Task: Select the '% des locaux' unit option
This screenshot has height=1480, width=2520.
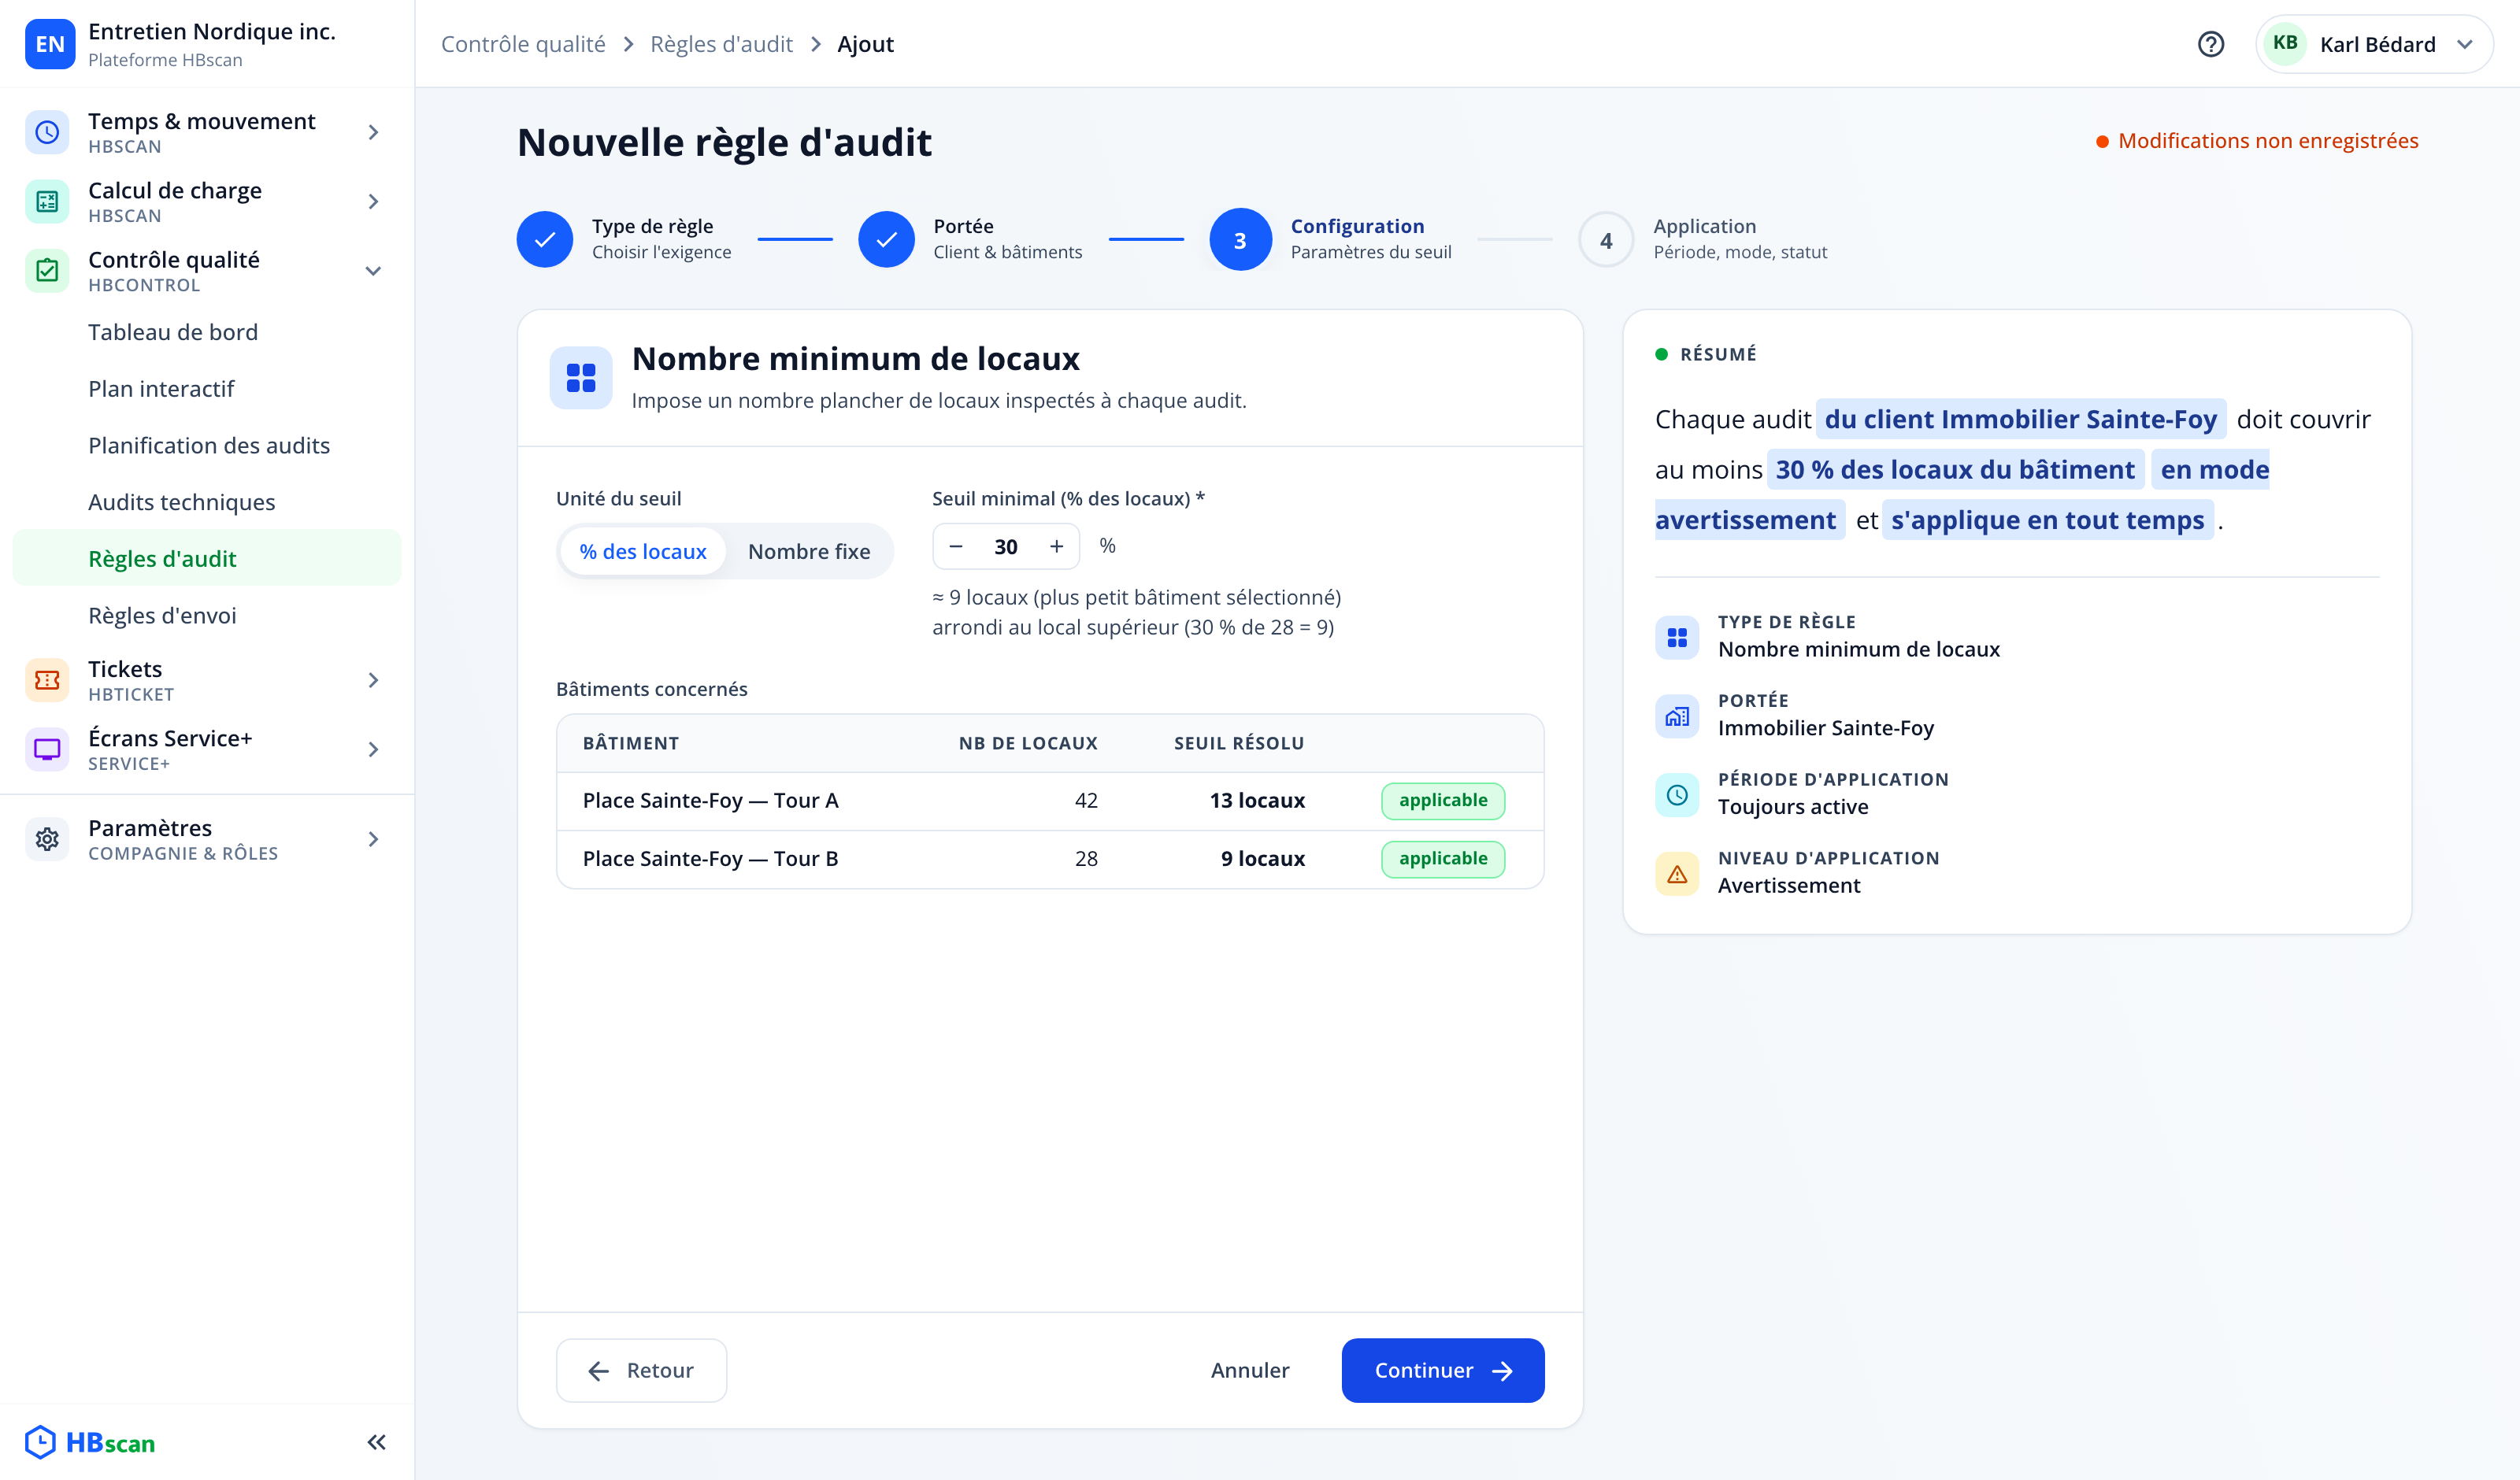Action: [643, 551]
